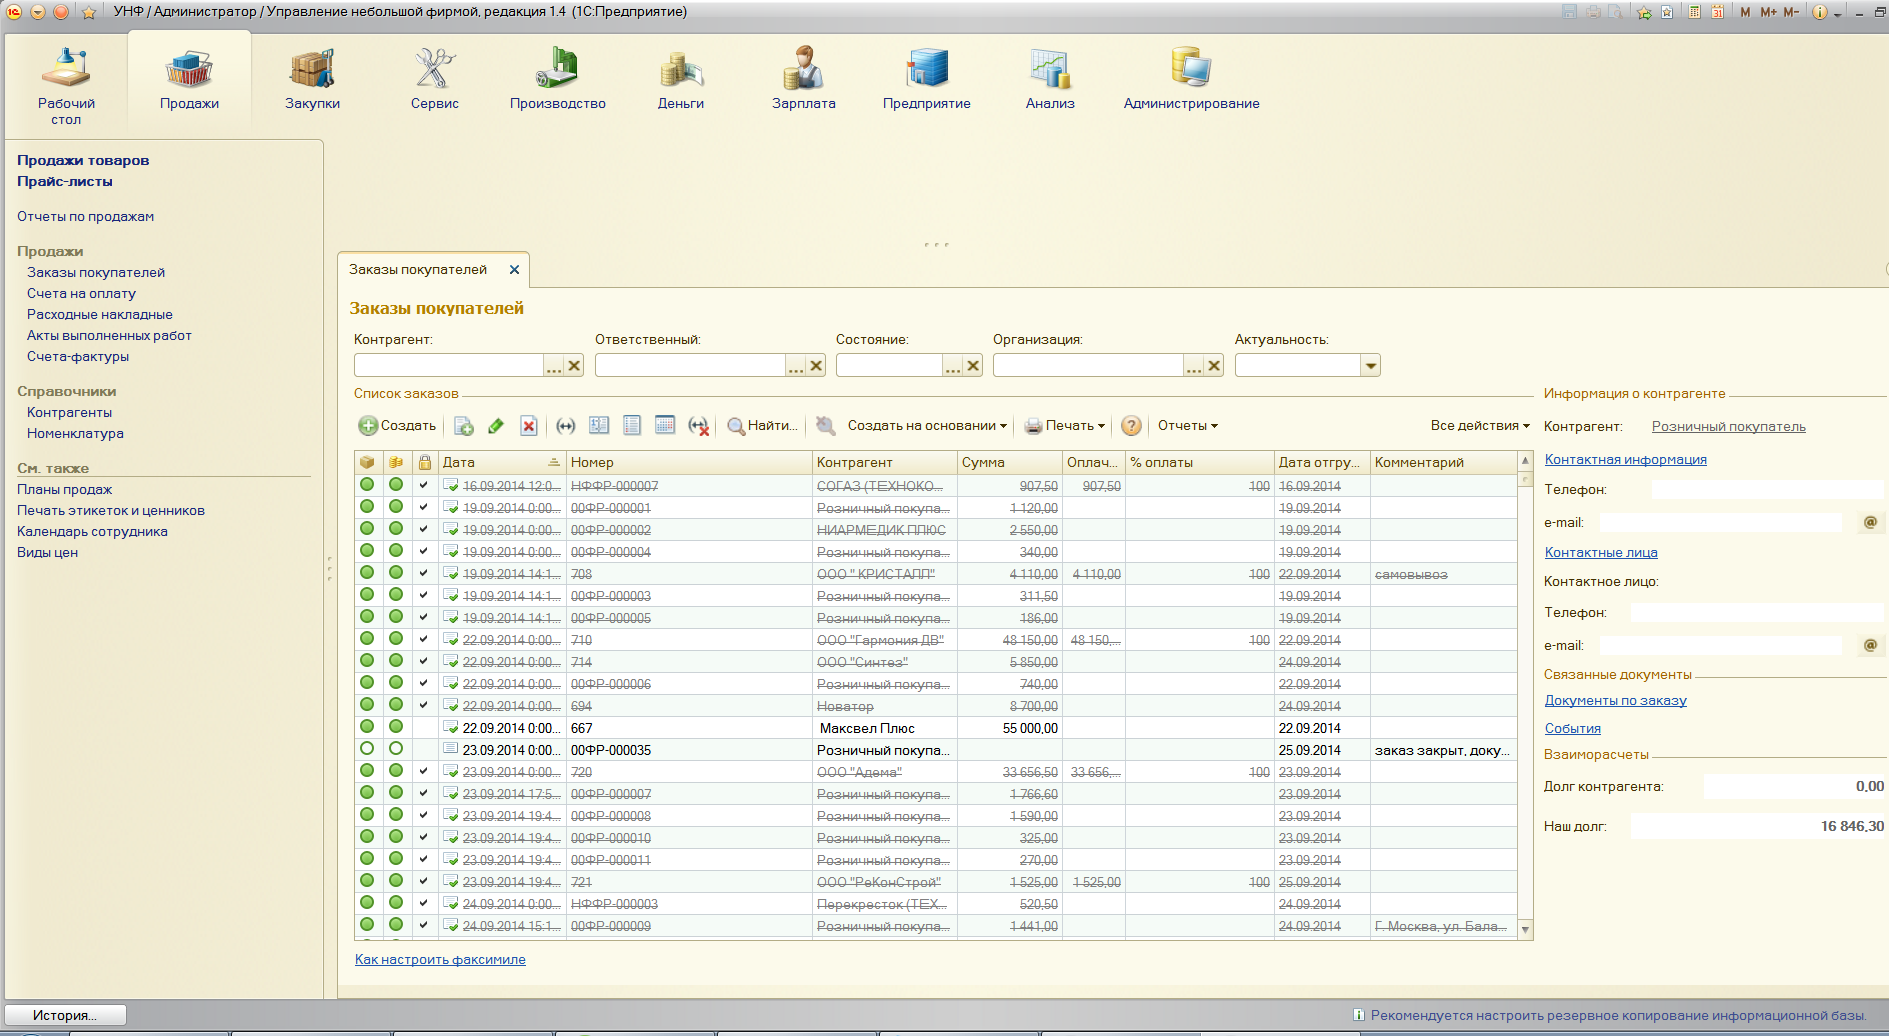
Task: Click inside the Контрагент filter field
Action: point(448,366)
